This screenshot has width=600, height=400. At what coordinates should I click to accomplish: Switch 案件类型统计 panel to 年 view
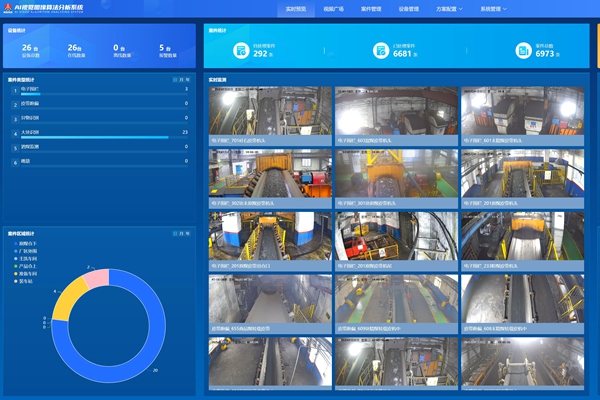(x=187, y=77)
